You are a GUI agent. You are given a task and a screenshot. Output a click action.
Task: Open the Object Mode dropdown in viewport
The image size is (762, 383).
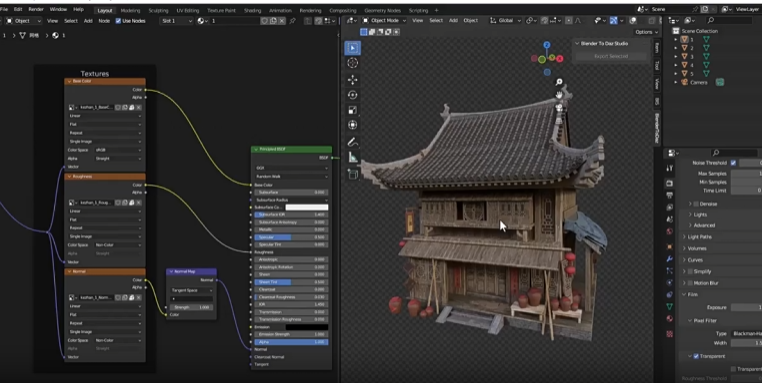click(x=384, y=20)
